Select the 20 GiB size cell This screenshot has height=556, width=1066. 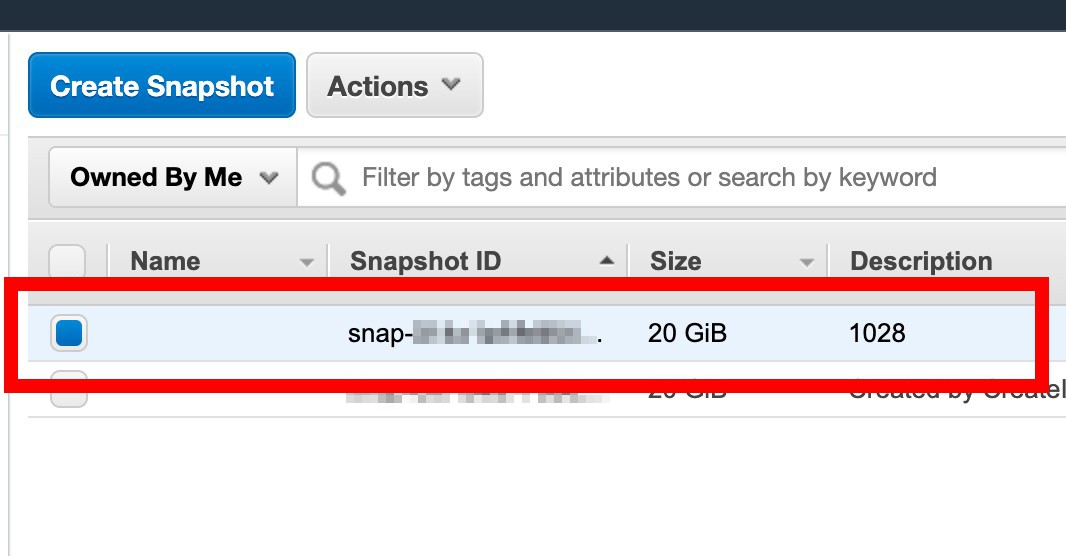(x=687, y=333)
